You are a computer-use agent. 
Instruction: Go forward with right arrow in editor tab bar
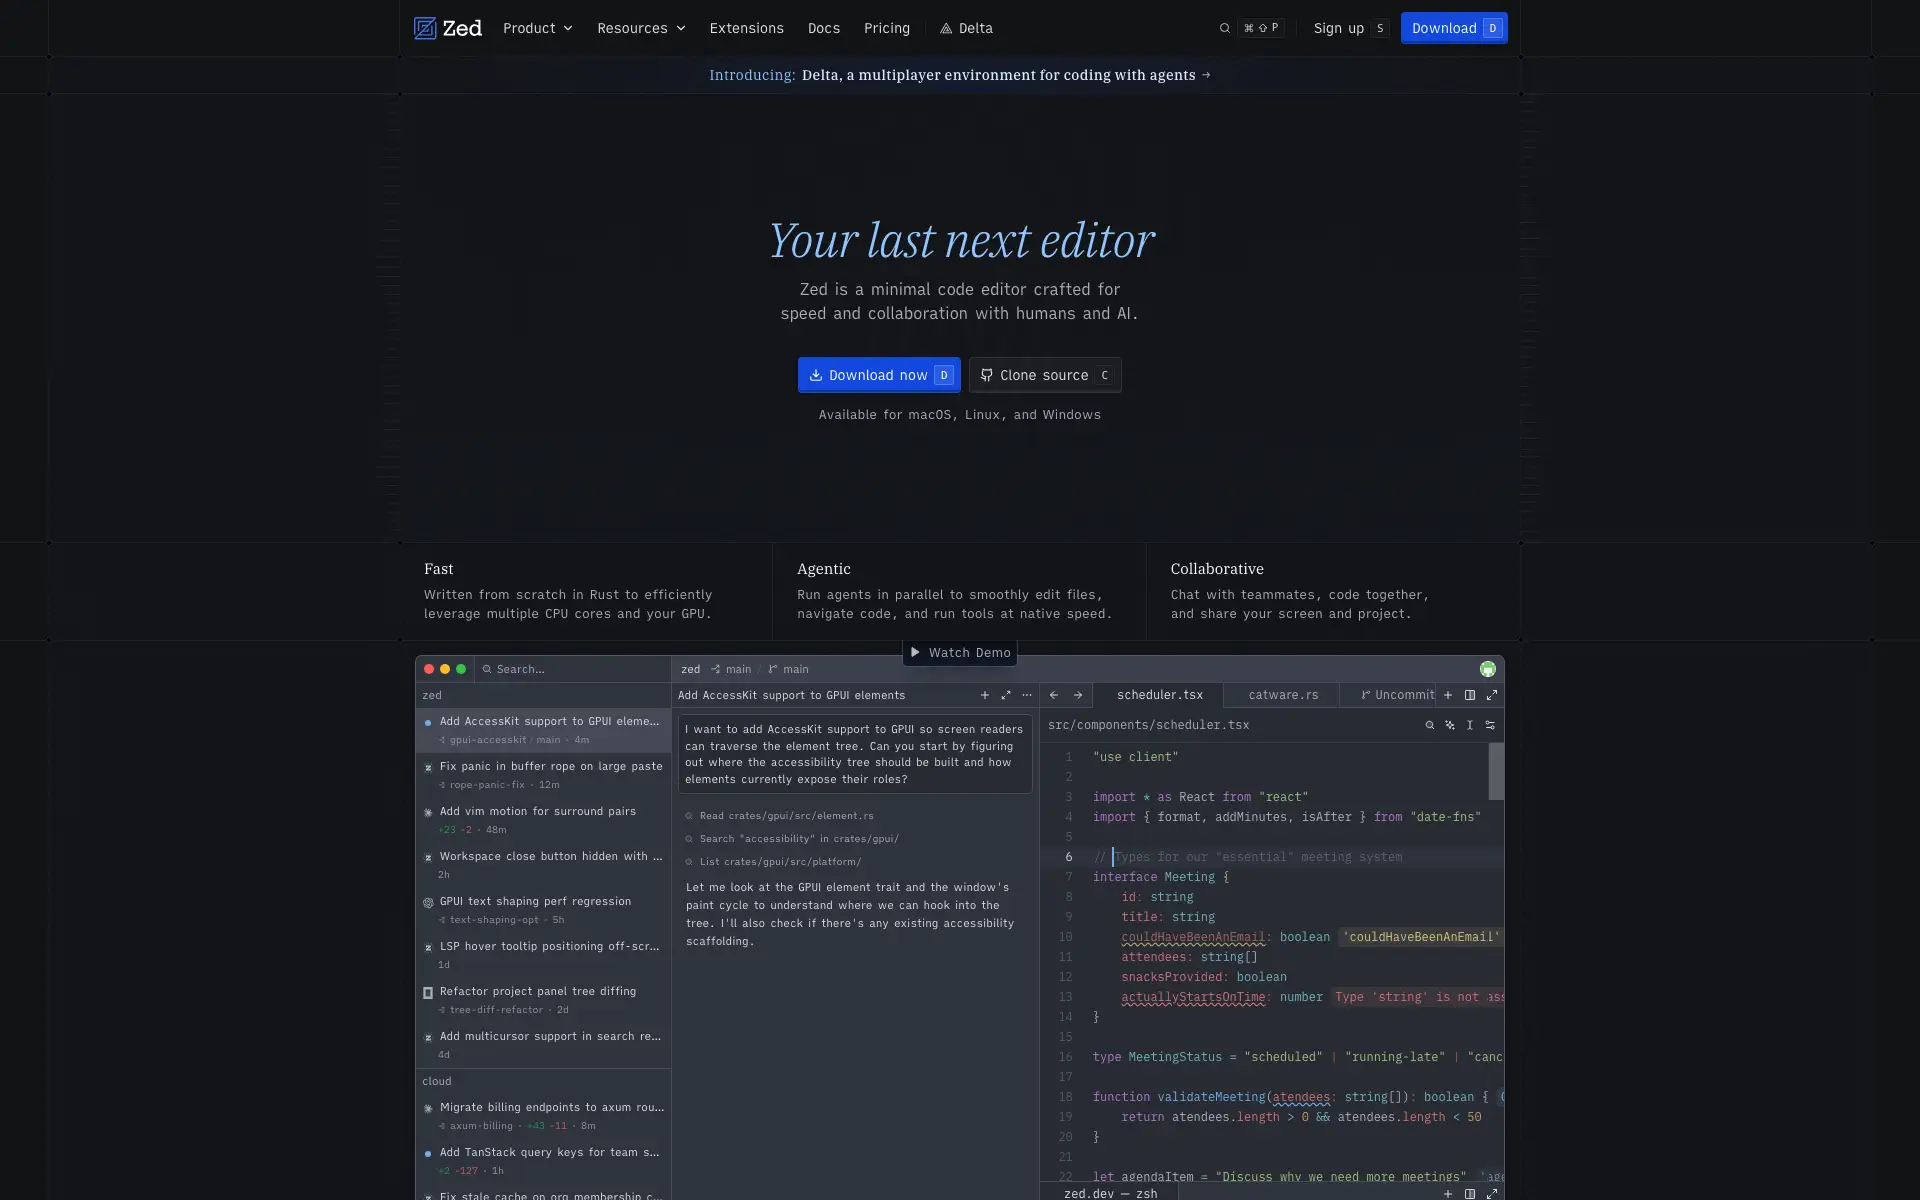coord(1077,695)
